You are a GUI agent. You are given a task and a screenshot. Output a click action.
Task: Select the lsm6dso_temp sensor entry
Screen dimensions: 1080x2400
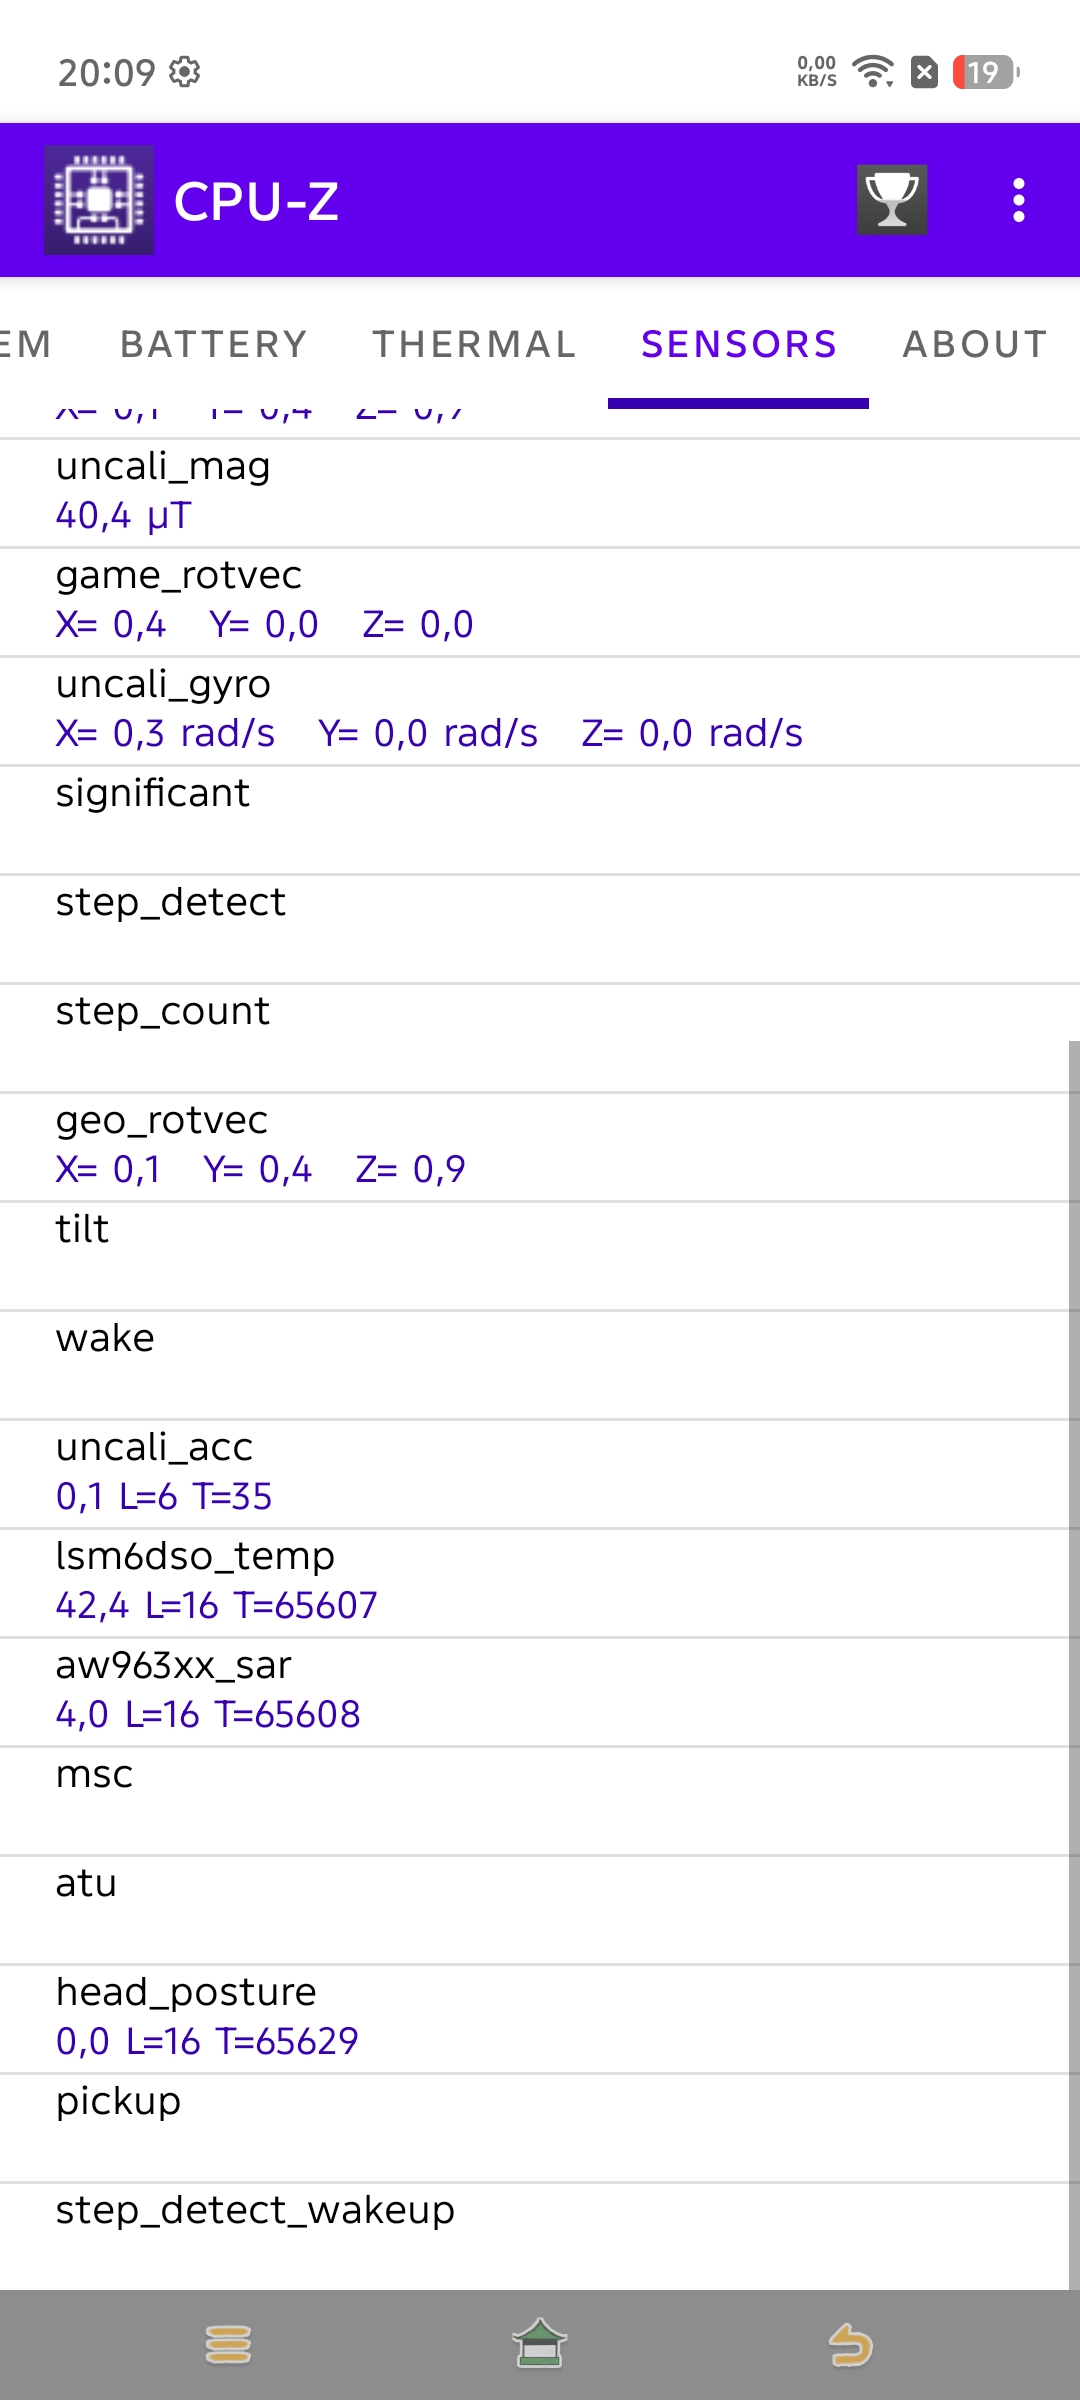pos(540,1582)
